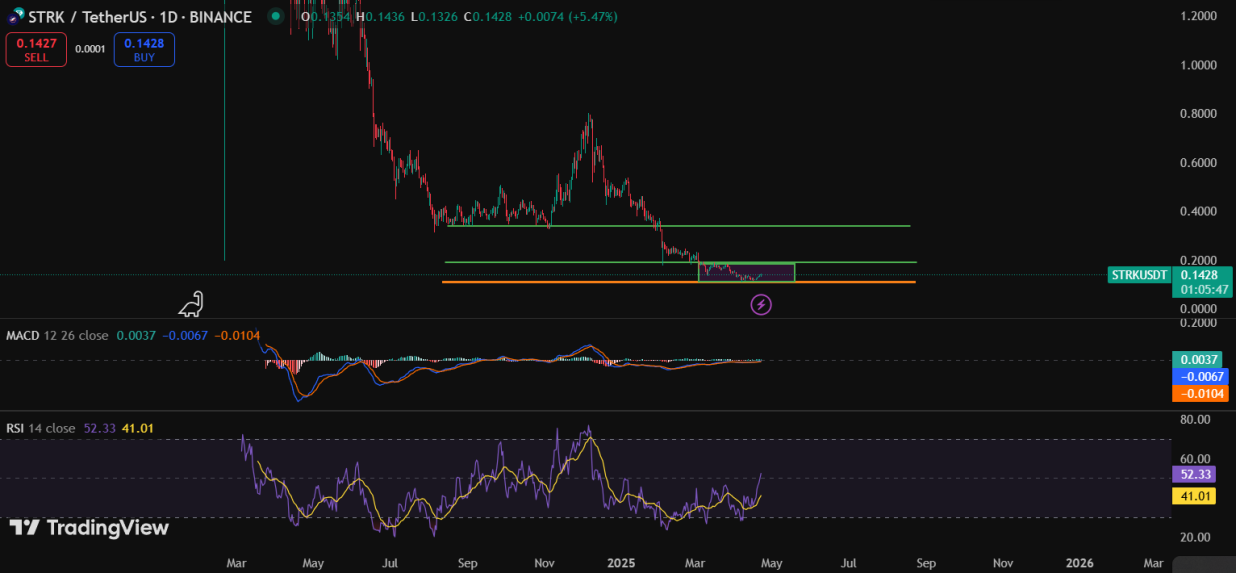This screenshot has height=573, width=1236.
Task: Select the orange horizontal support line
Action: coord(678,282)
